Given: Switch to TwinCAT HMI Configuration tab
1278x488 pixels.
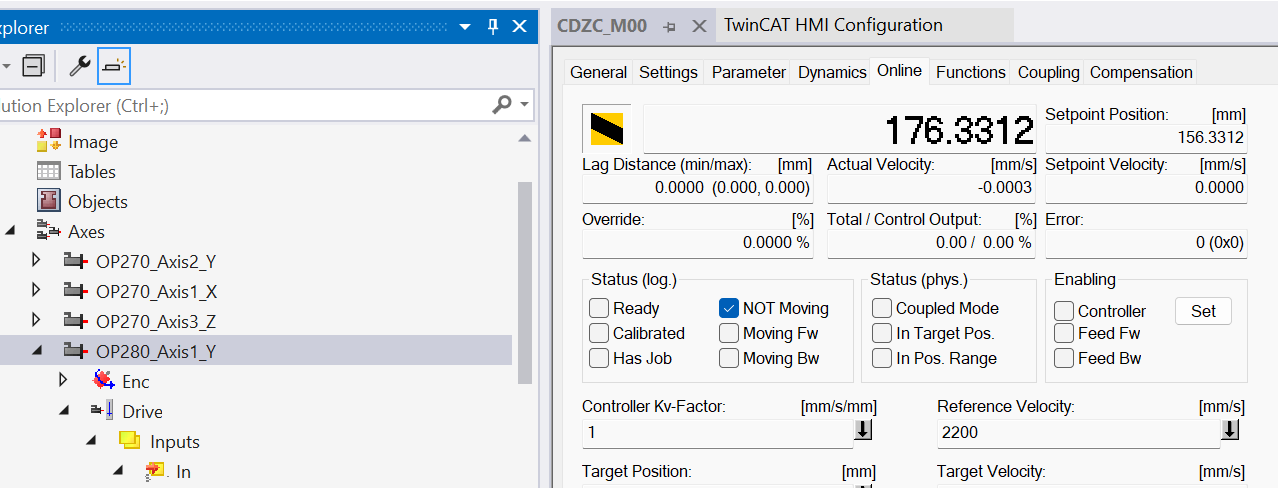Looking at the screenshot, I should pos(832,25).
